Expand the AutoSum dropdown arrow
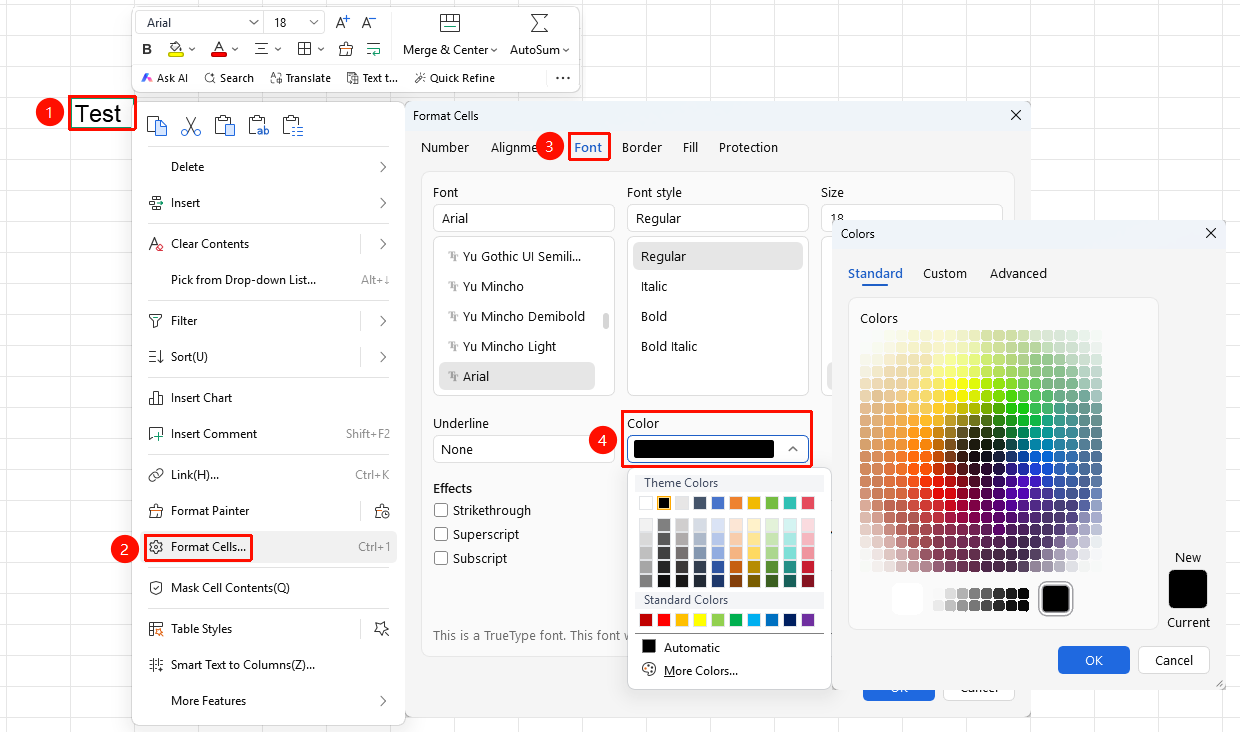 point(566,50)
